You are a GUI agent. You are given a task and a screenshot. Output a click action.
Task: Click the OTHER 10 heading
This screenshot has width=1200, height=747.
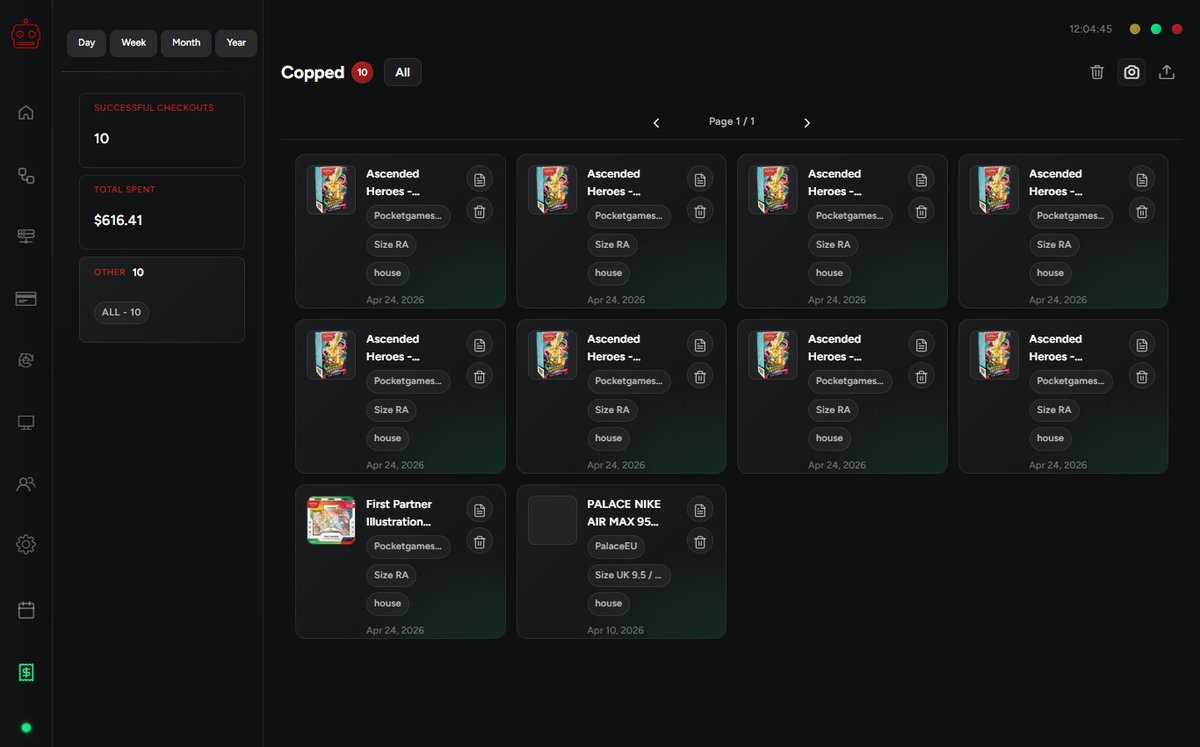(119, 272)
